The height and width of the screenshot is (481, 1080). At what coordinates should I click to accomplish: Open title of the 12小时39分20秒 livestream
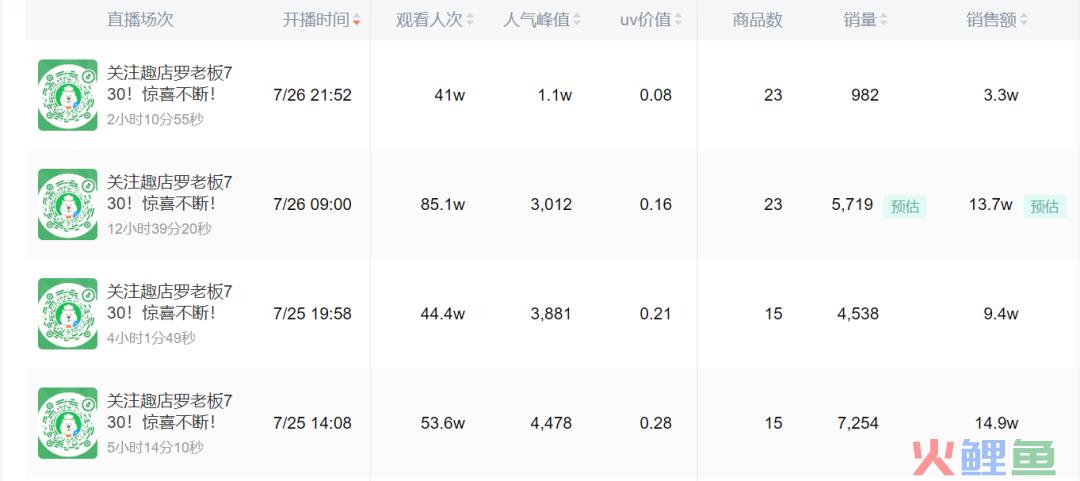[169, 193]
